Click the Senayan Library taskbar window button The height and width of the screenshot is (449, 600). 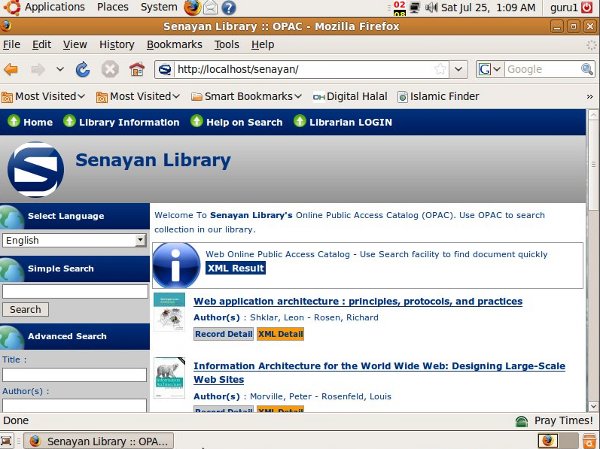(x=99, y=441)
